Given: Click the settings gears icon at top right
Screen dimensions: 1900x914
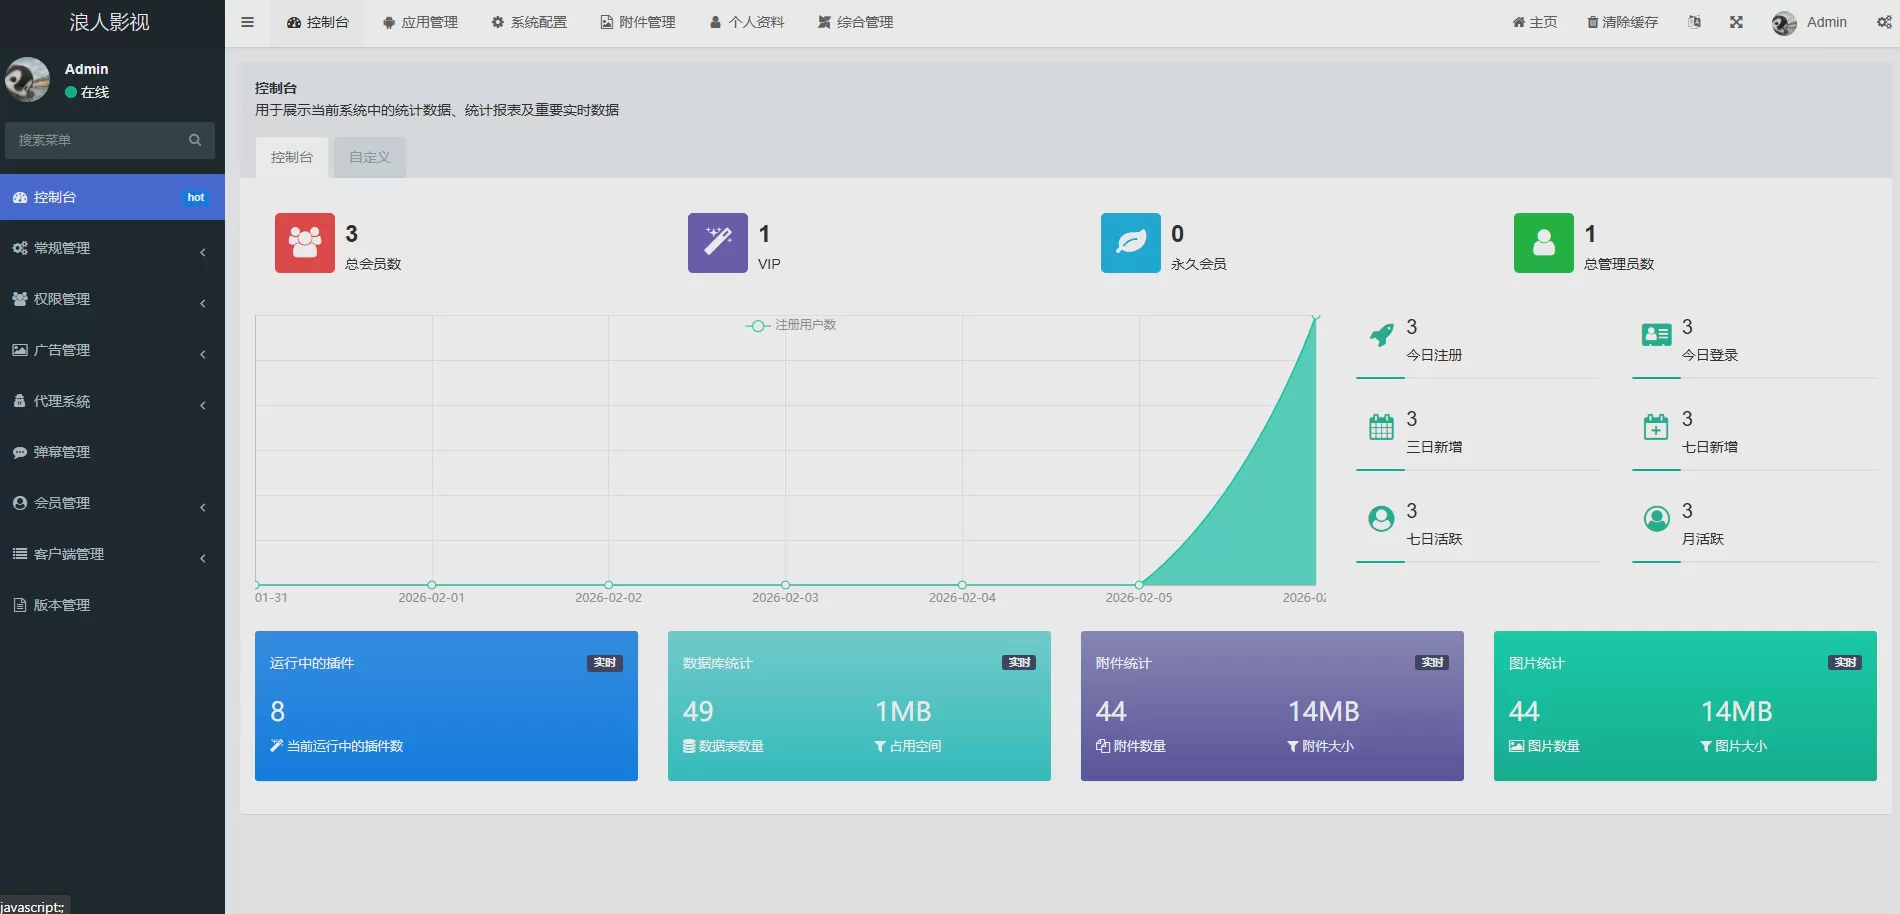Looking at the screenshot, I should (x=1884, y=22).
